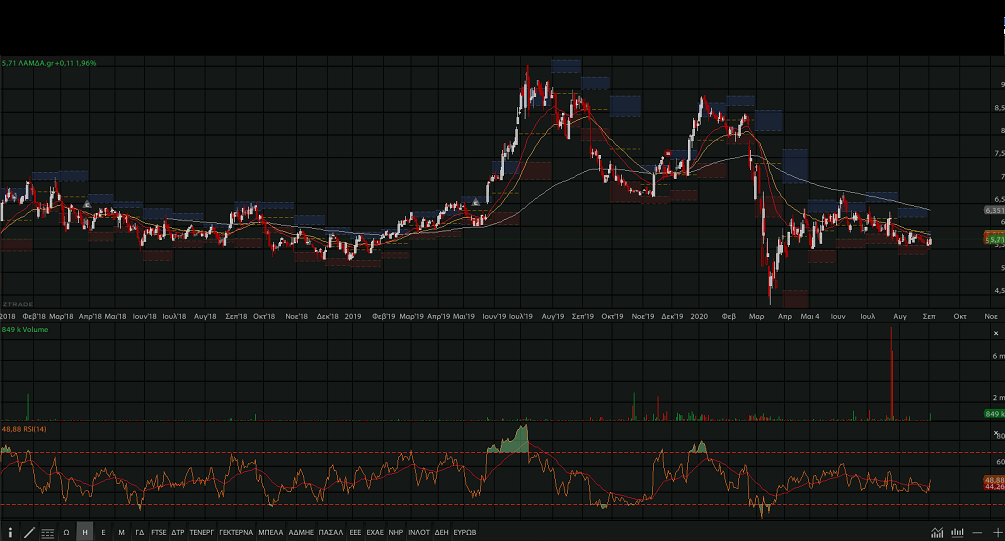Switch to the Ε timeframe
The height and width of the screenshot is (541, 1005).
click(x=103, y=532)
